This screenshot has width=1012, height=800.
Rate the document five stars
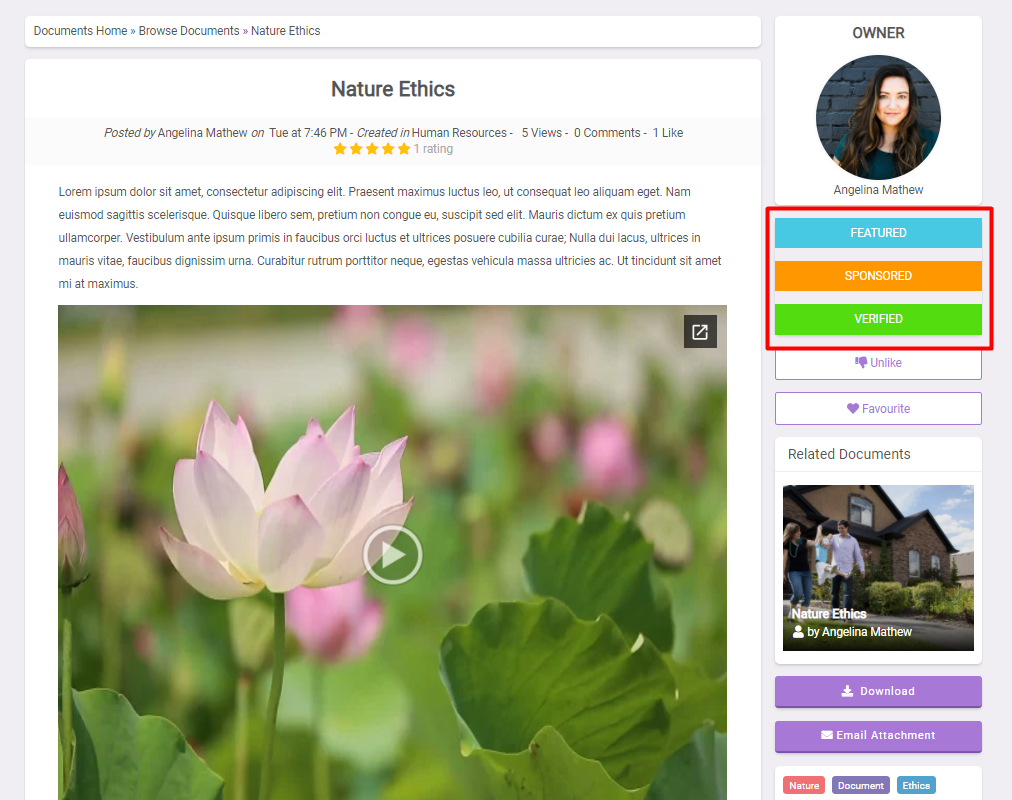pos(404,149)
